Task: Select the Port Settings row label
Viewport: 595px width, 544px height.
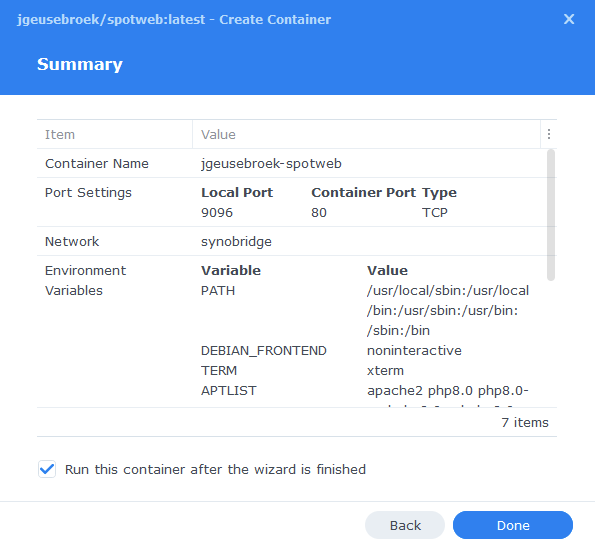Action: pyautogui.click(x=88, y=193)
